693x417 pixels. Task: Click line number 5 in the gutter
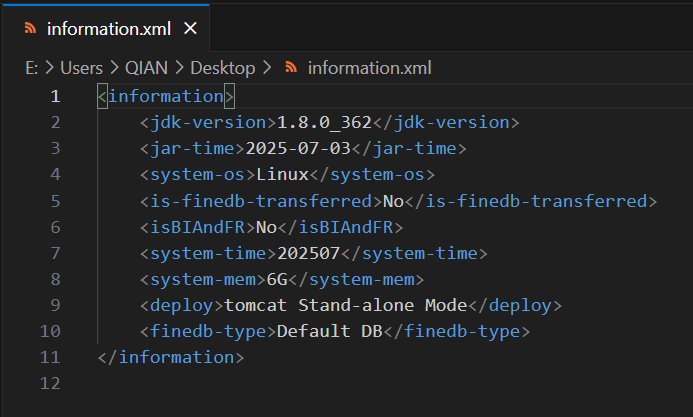[55, 201]
